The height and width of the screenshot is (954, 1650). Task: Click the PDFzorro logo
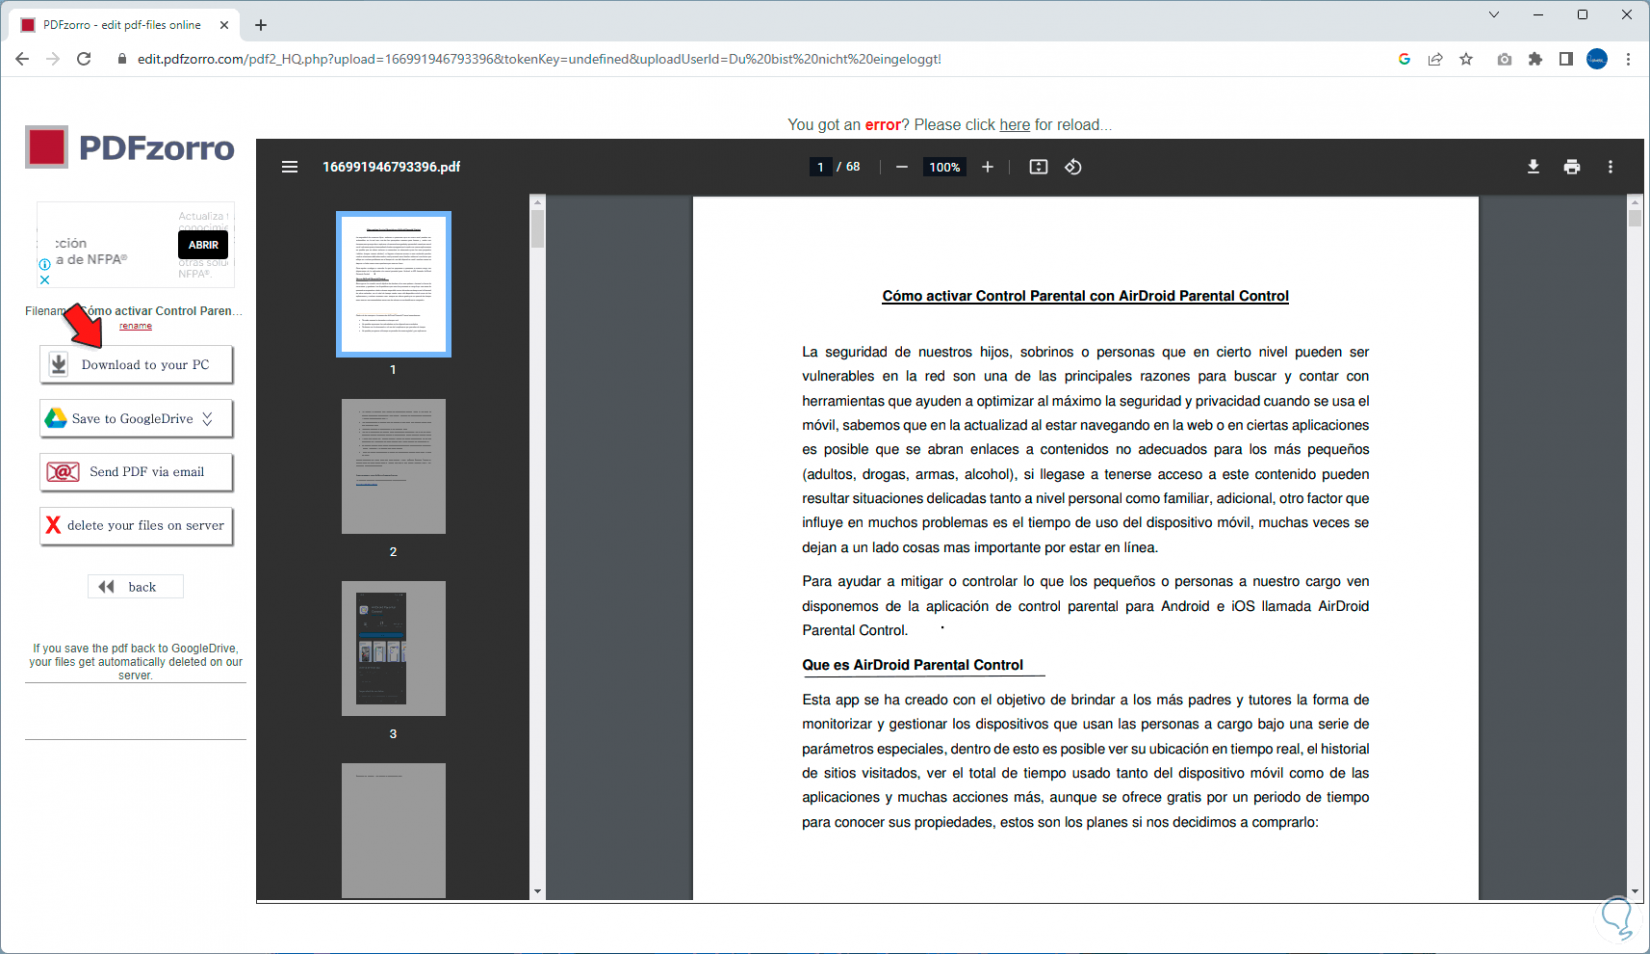[x=130, y=148]
